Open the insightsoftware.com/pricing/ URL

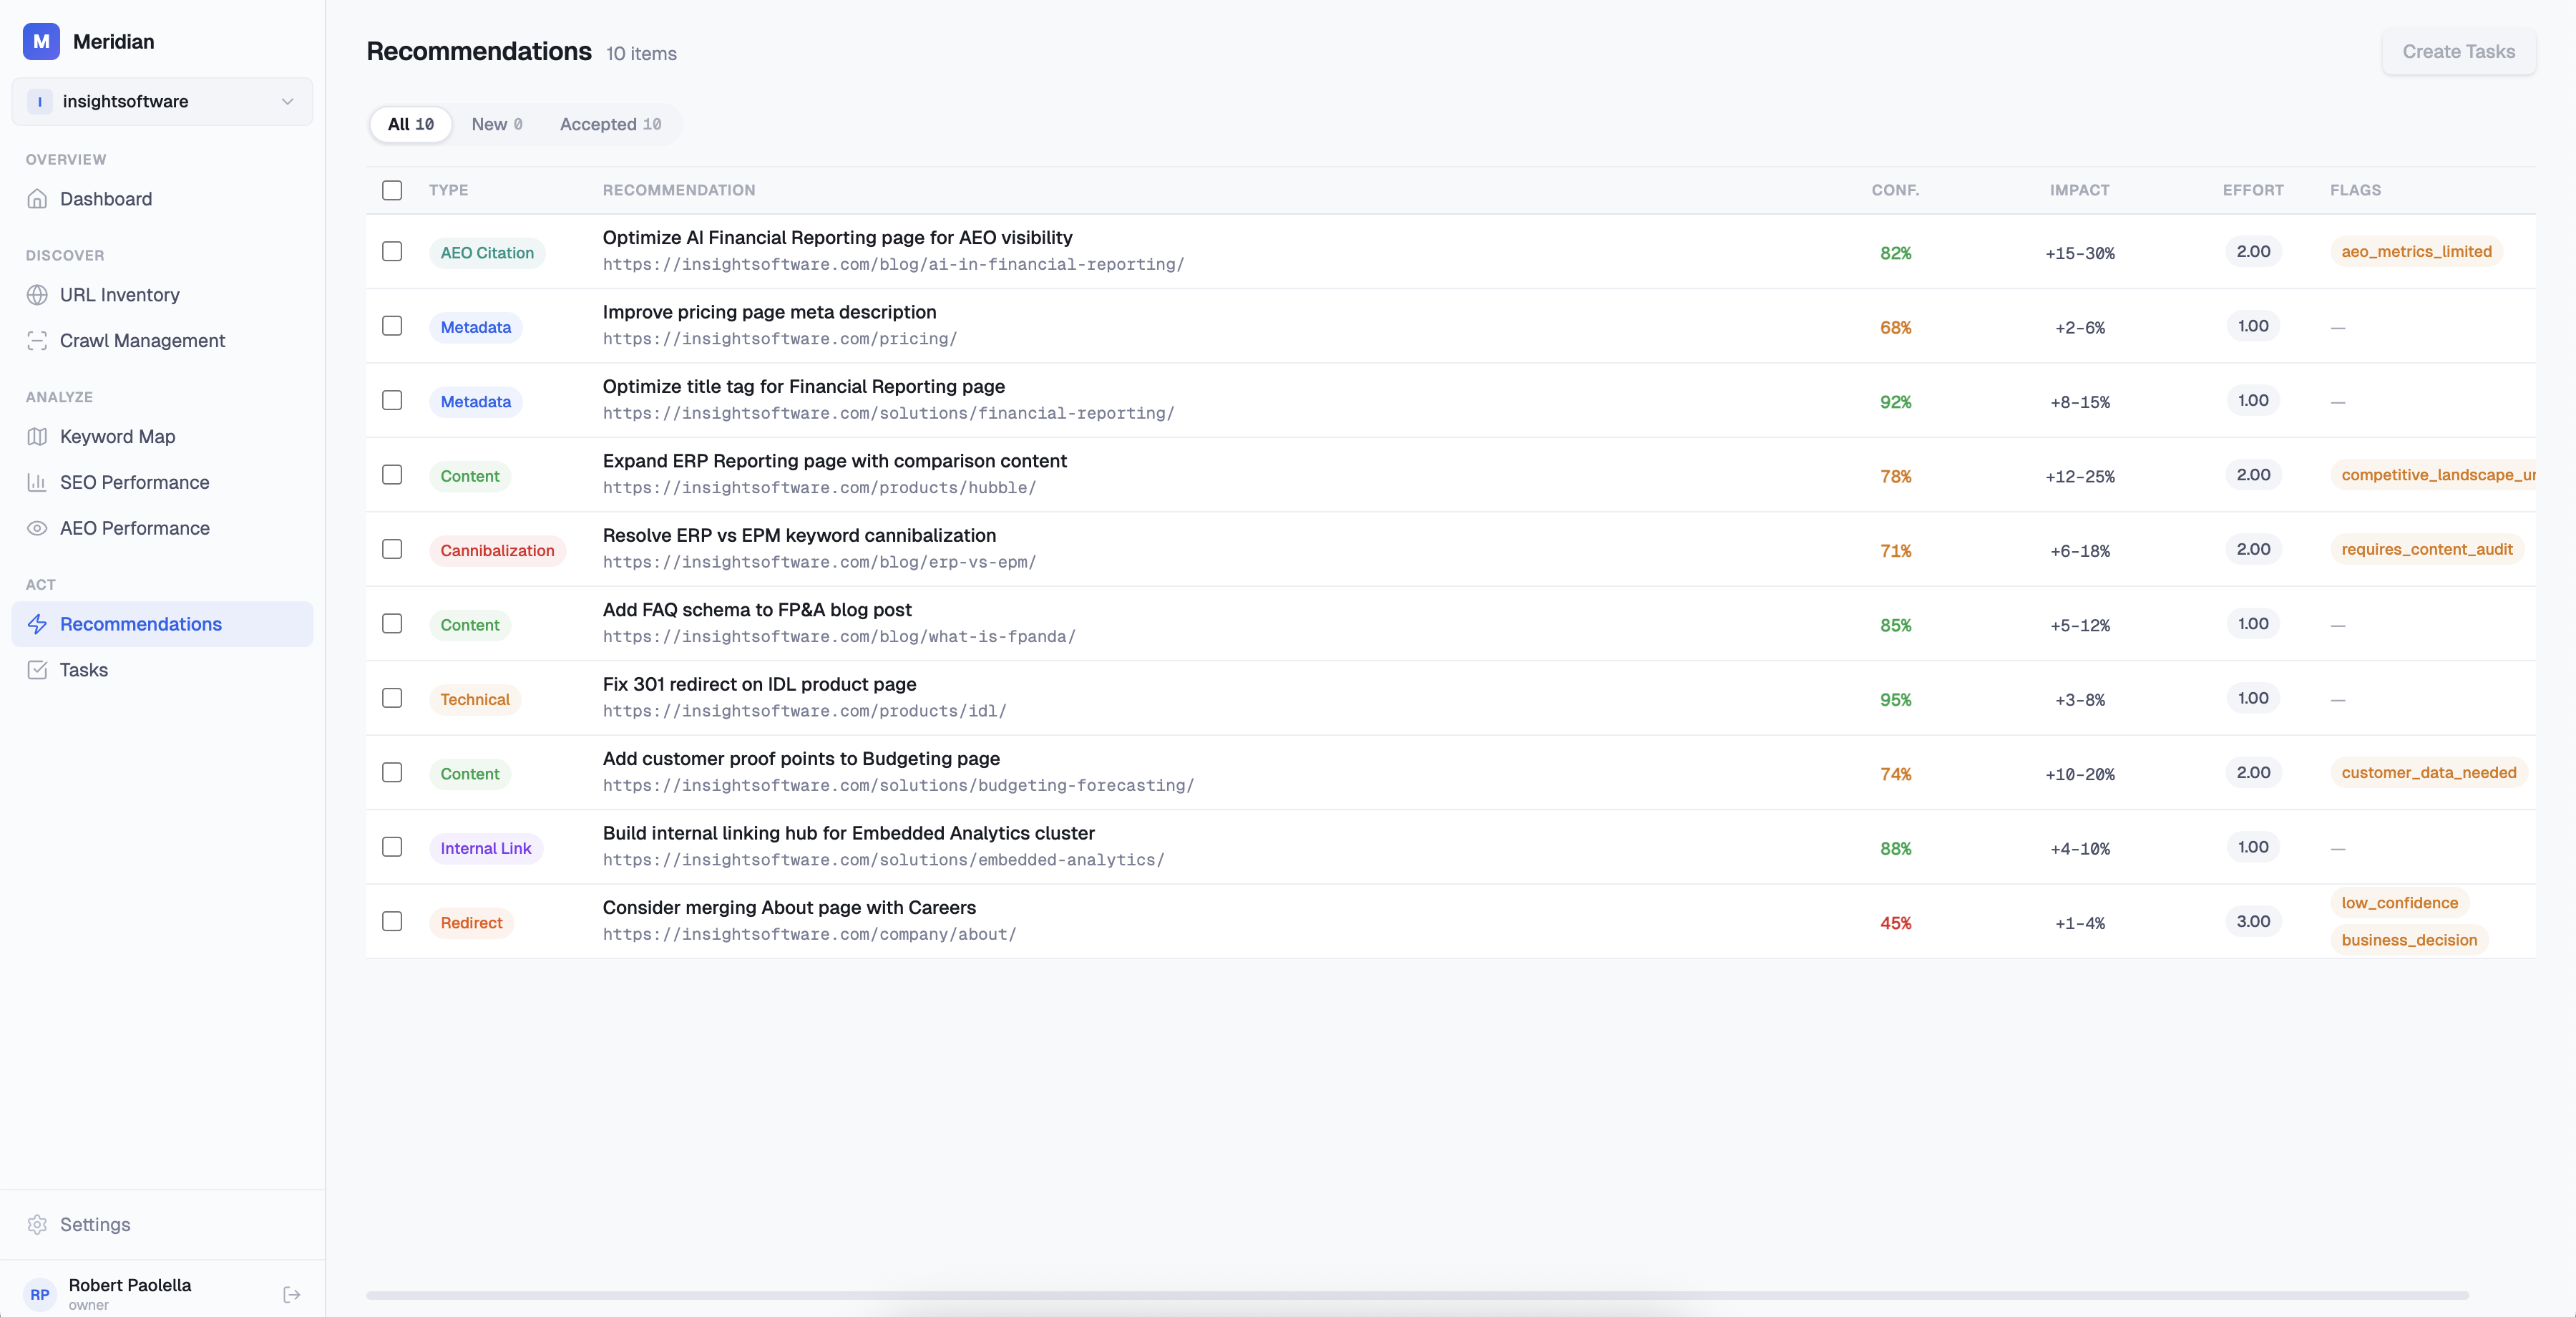pos(780,340)
